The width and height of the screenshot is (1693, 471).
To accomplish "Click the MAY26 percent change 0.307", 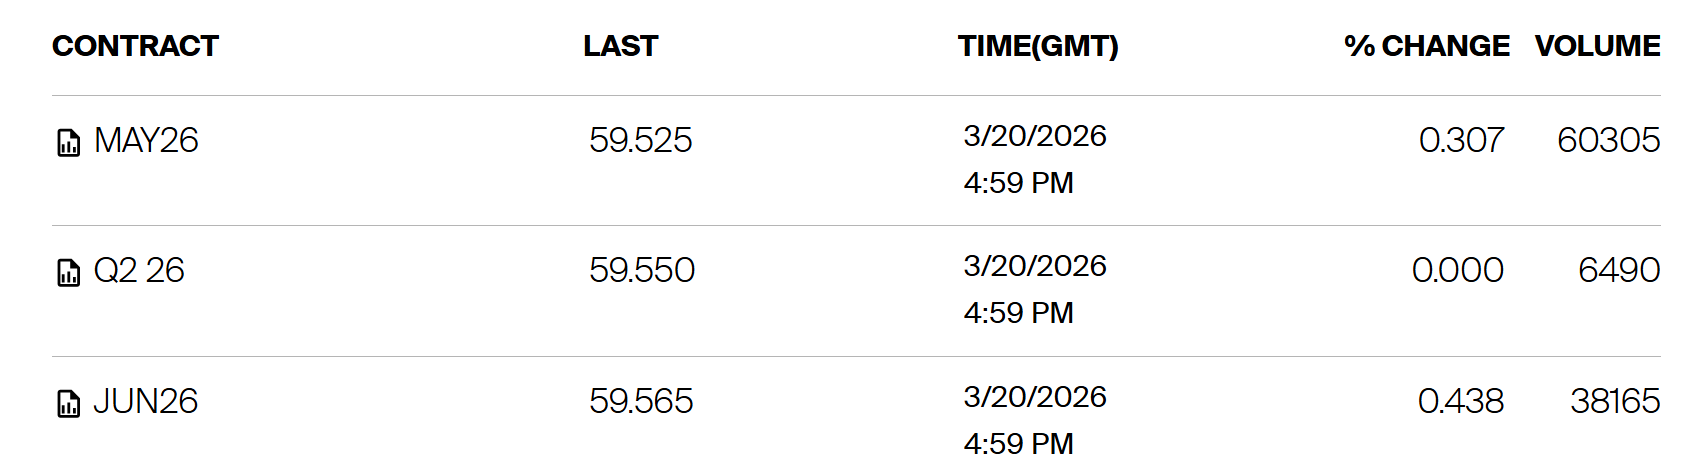I will coord(1461,140).
